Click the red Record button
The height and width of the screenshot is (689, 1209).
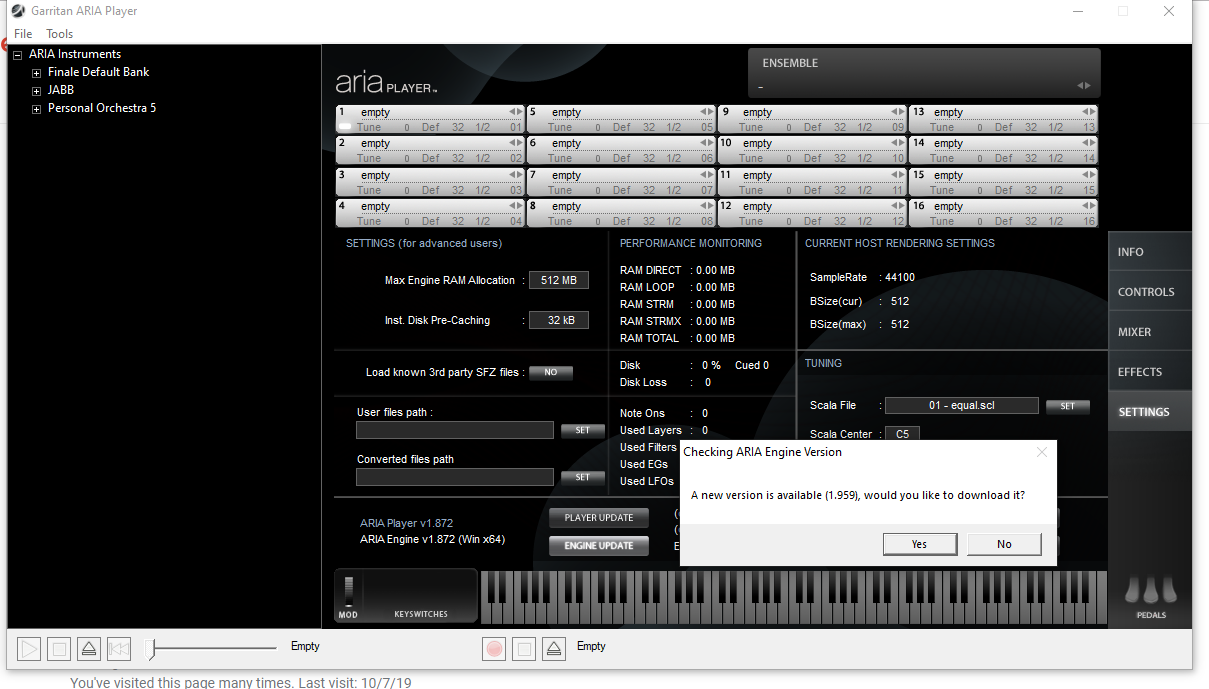pyautogui.click(x=494, y=649)
